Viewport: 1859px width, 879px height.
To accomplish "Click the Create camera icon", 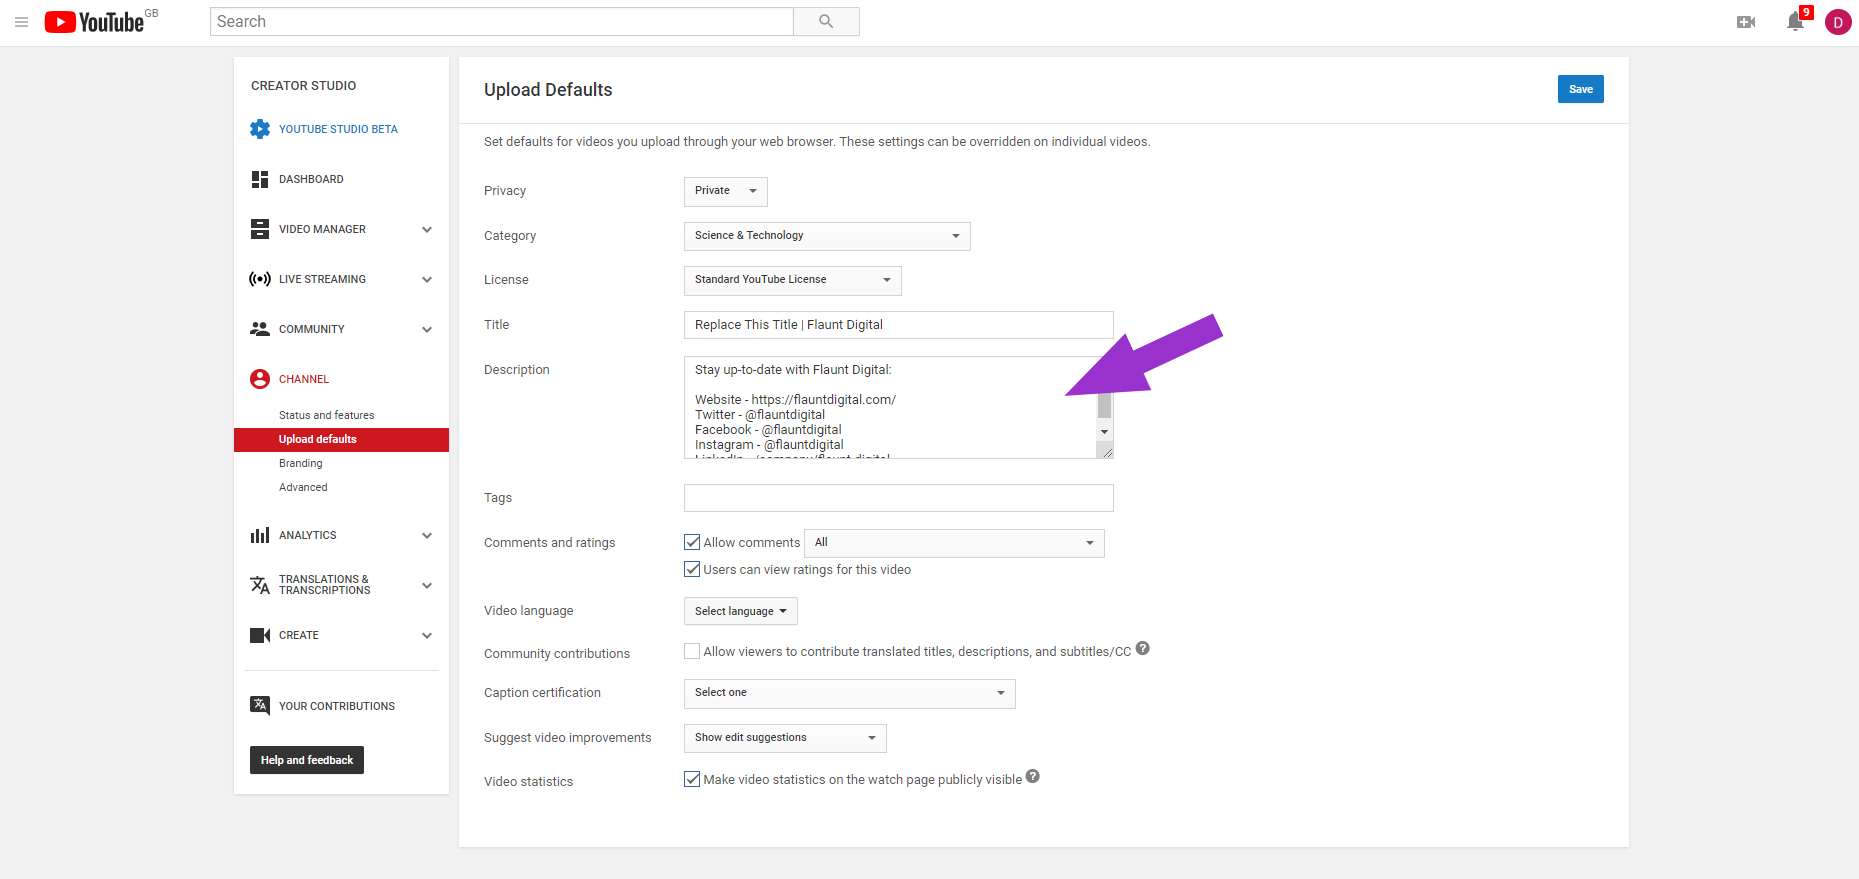I will [260, 635].
